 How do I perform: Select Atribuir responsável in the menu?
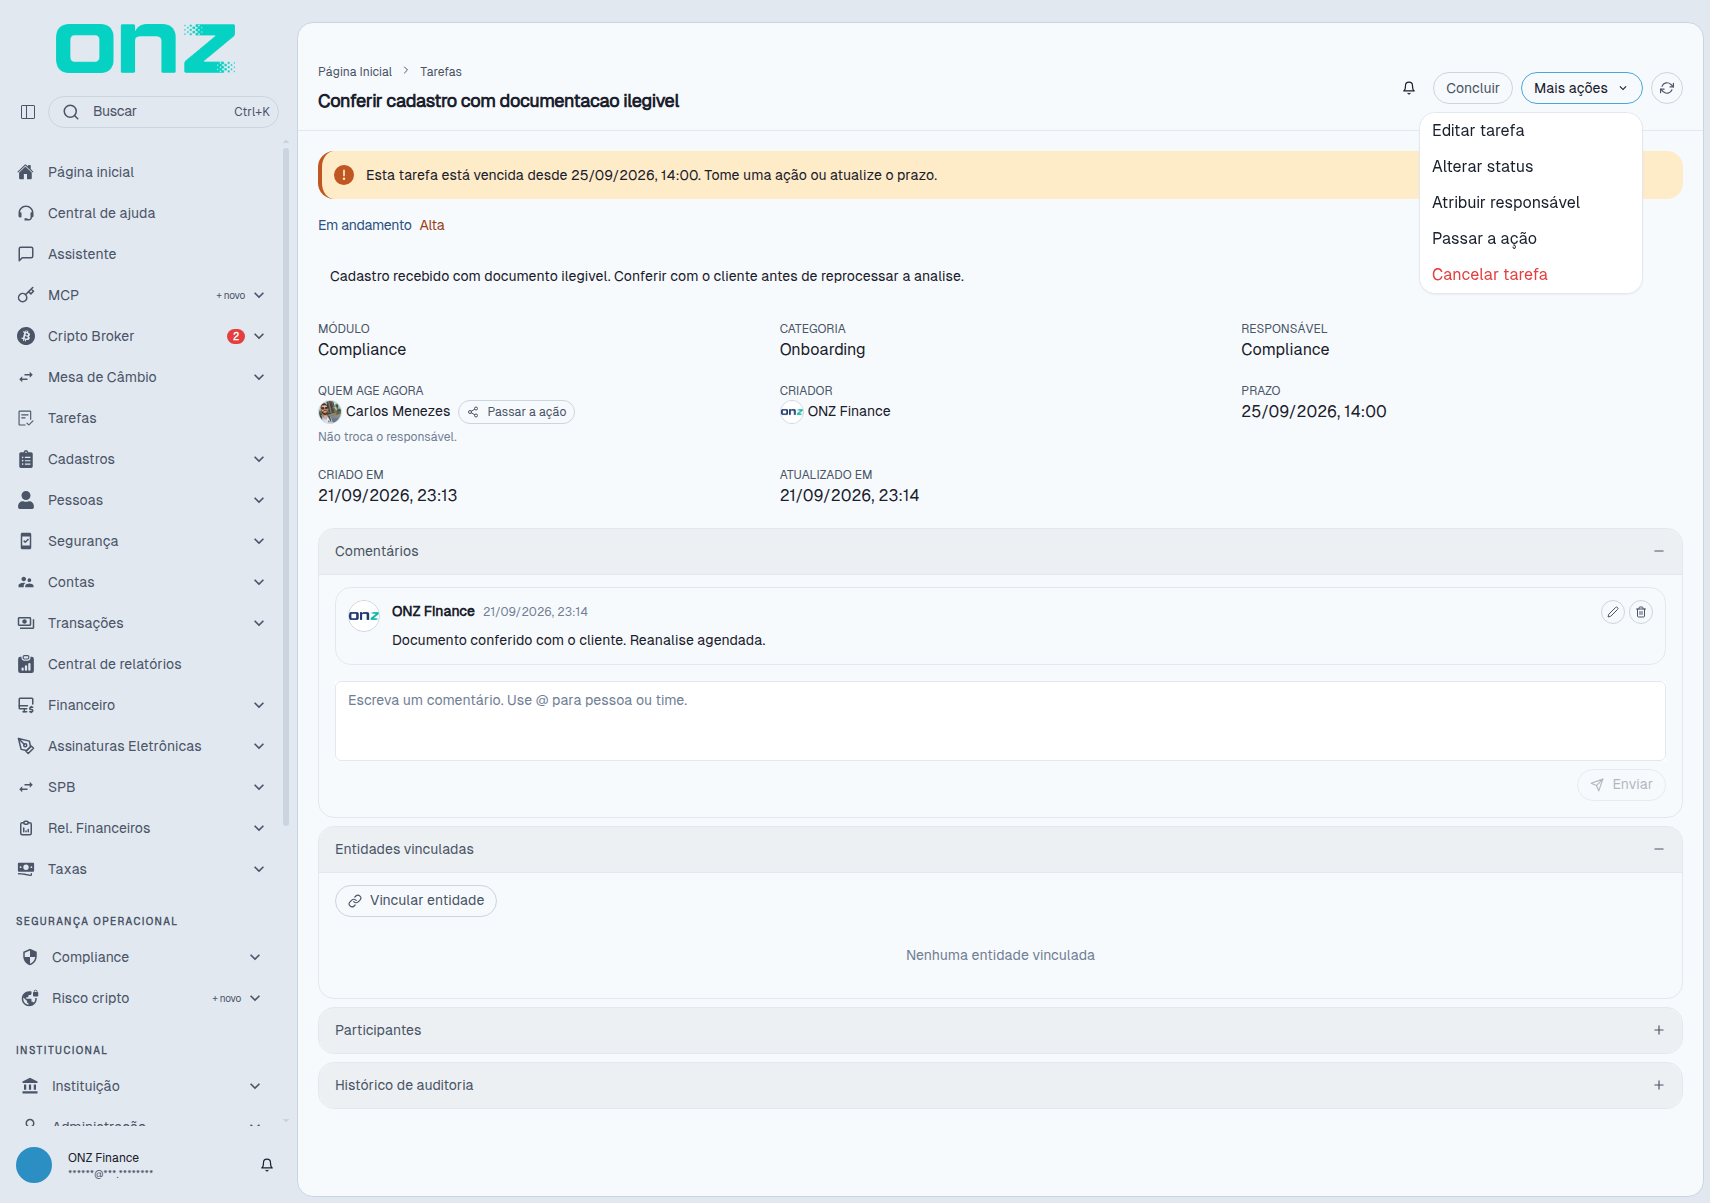(1530, 203)
